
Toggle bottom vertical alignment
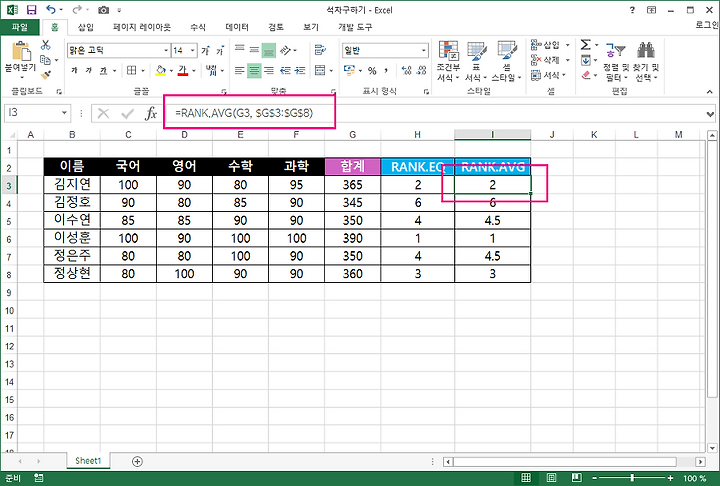click(269, 50)
